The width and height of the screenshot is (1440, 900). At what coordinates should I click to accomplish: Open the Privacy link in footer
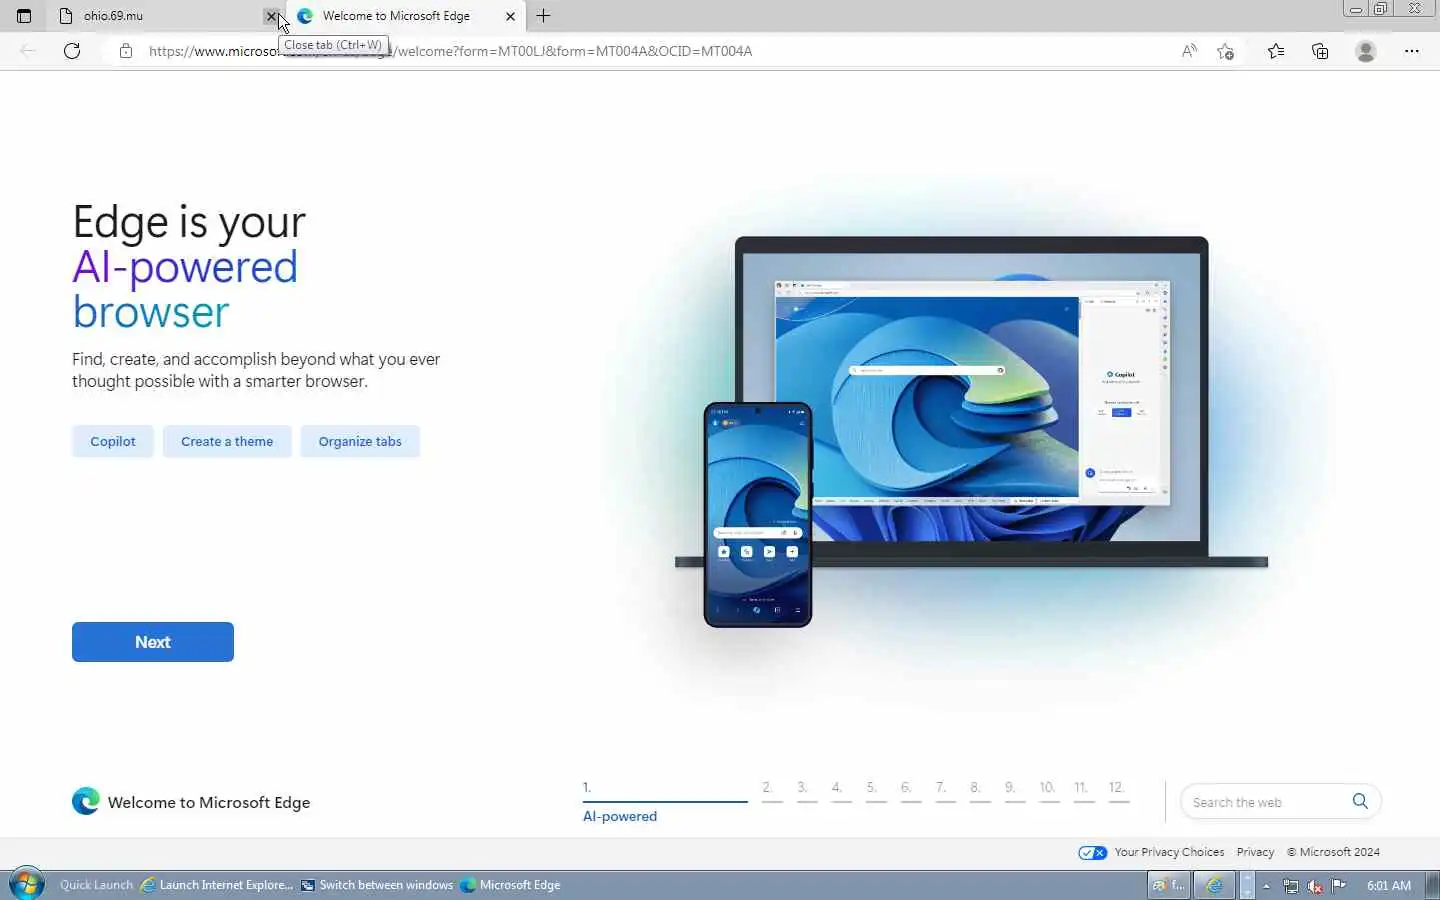(x=1255, y=852)
